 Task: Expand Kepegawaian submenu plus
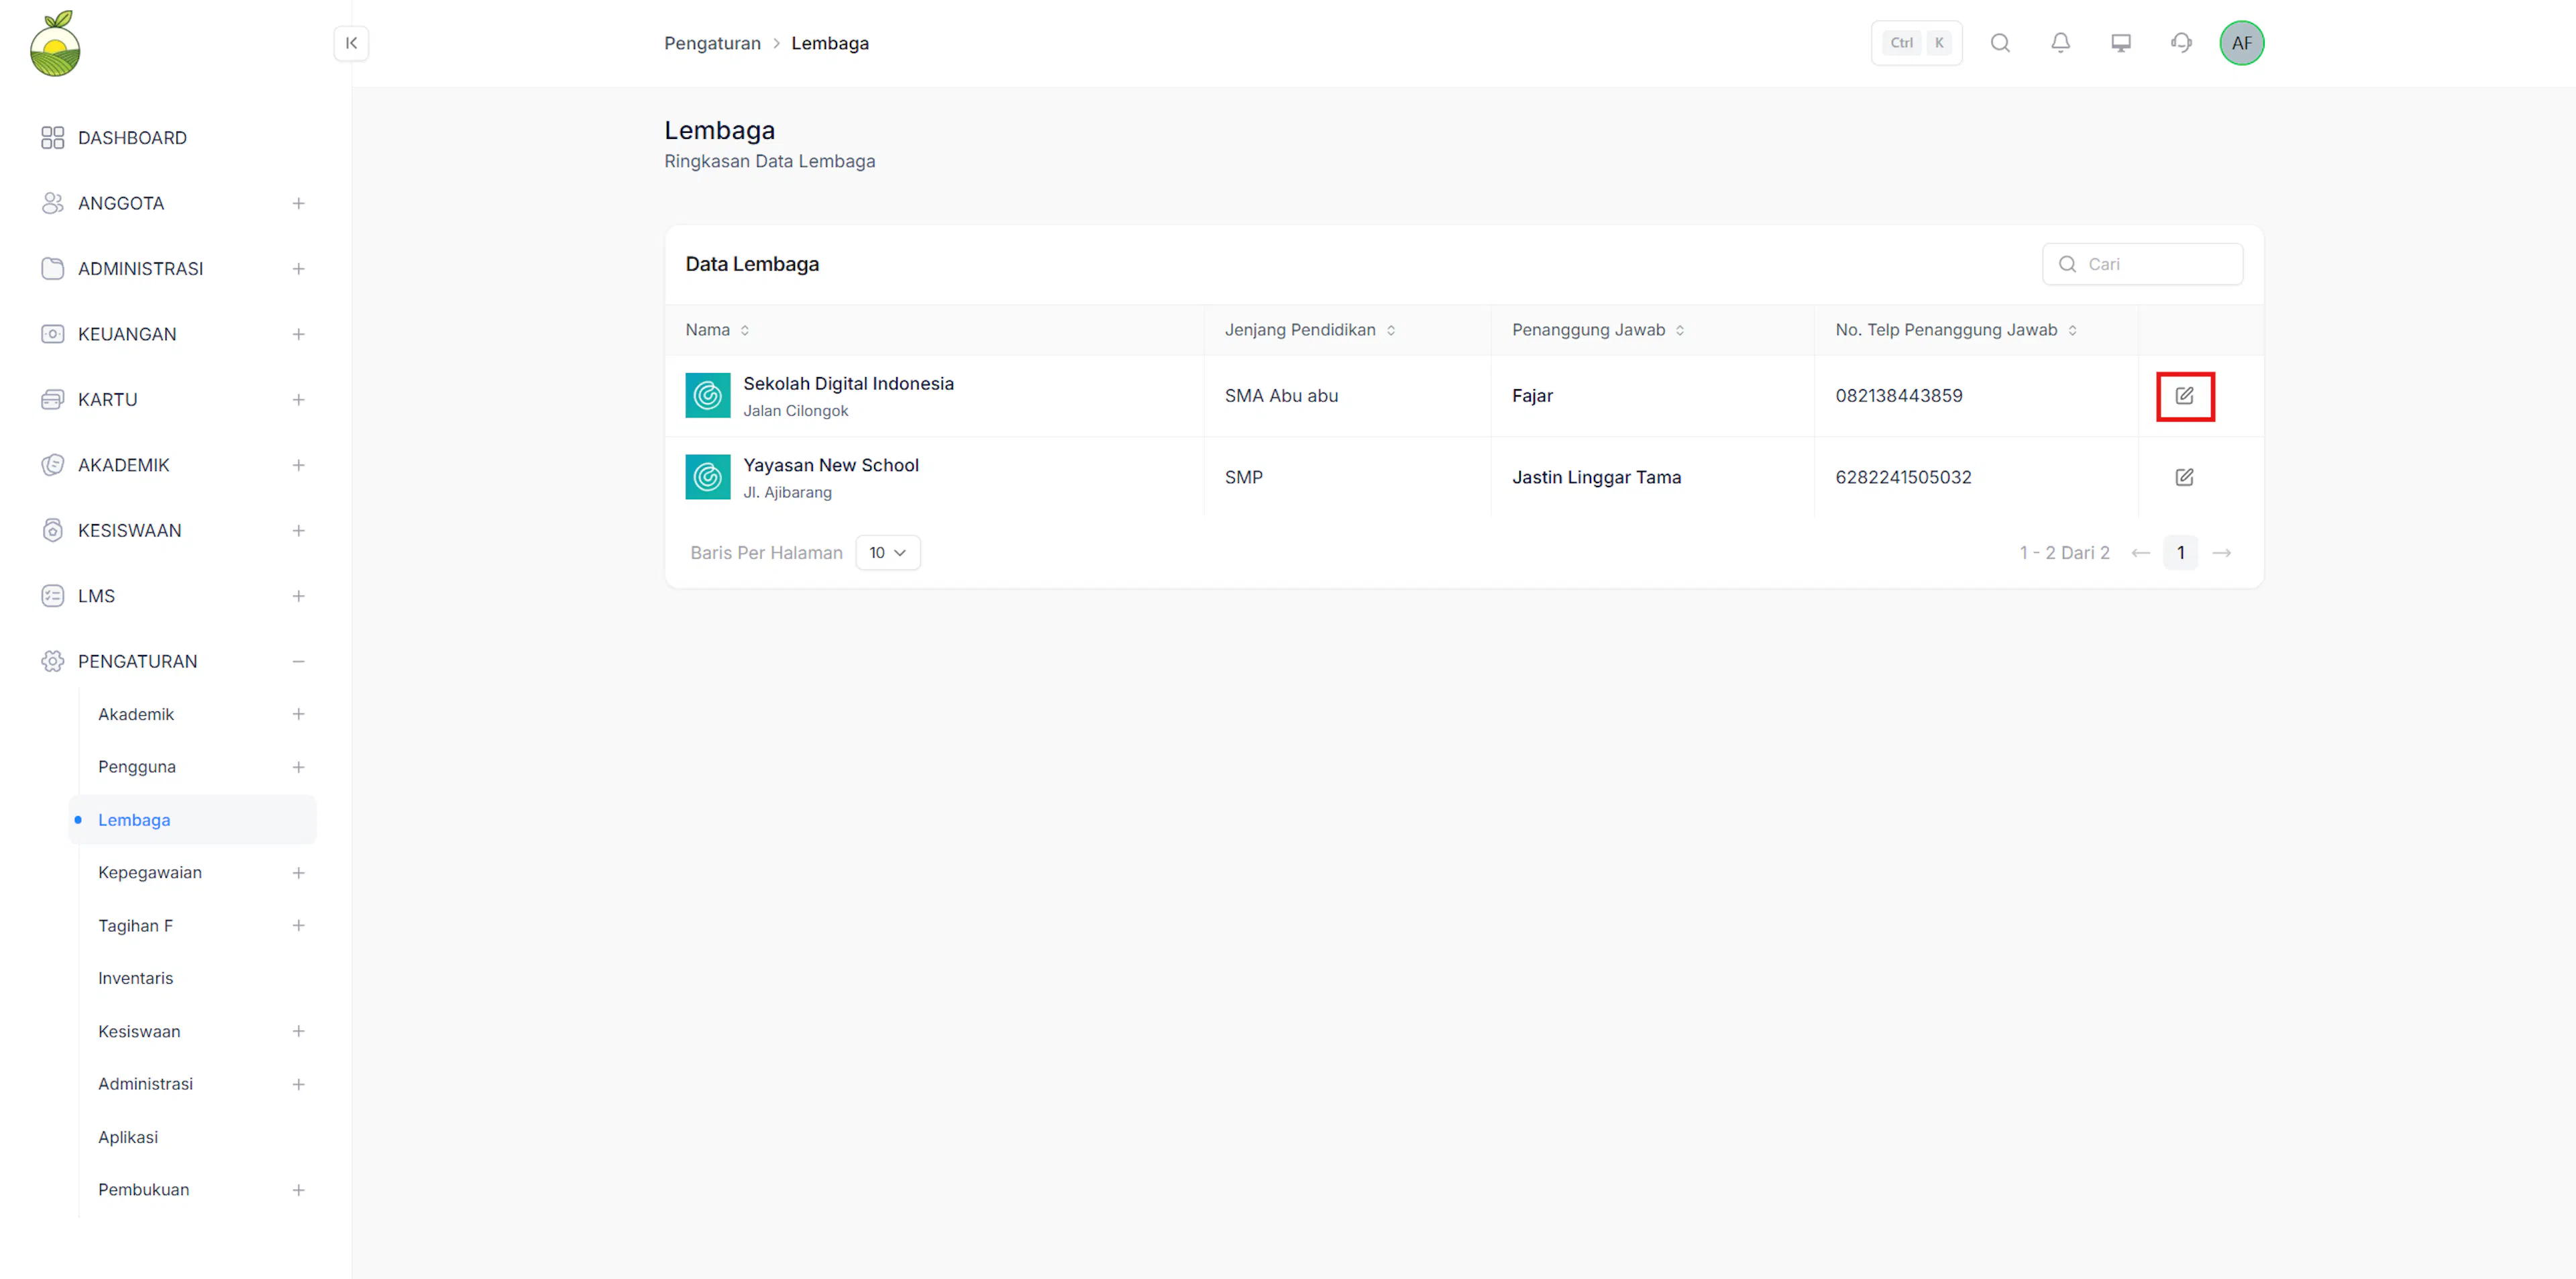(298, 873)
